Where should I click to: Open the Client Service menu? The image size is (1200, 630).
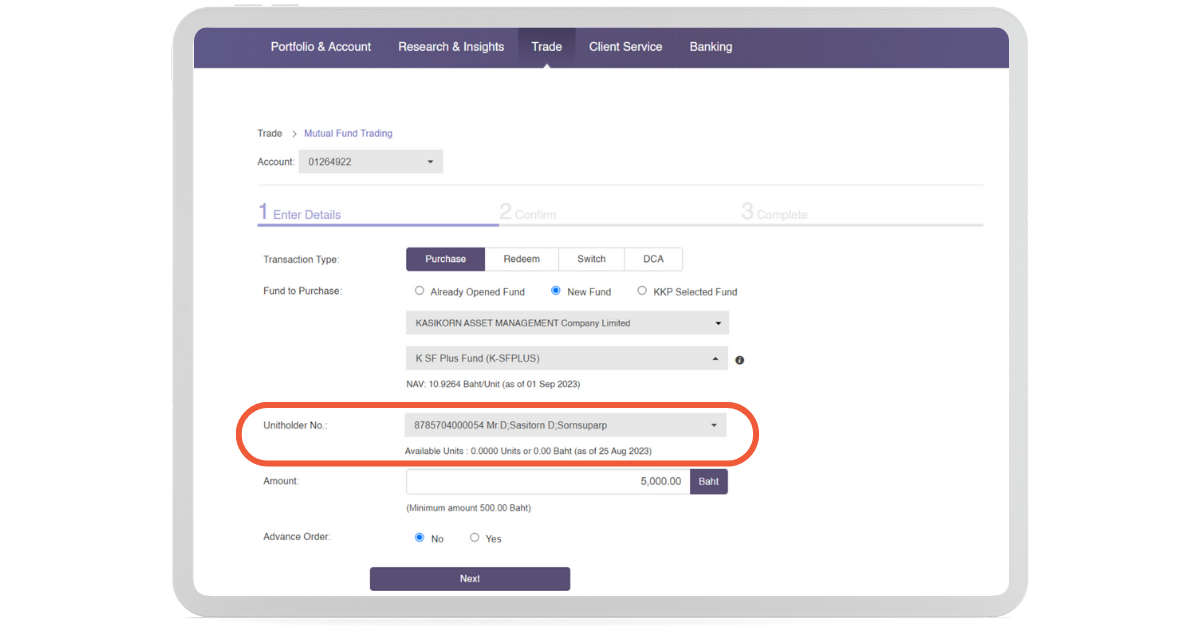coord(625,47)
